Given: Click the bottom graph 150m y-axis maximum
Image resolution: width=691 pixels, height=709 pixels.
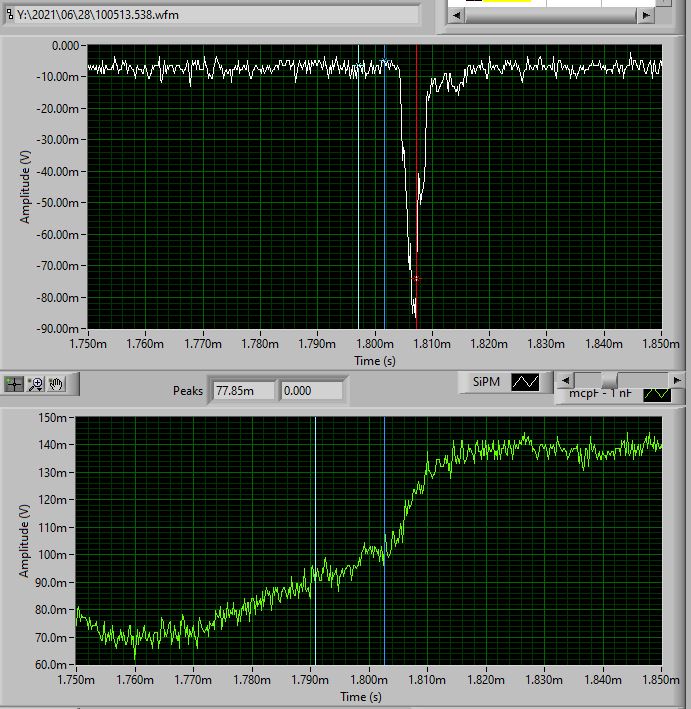Looking at the screenshot, I should 53,417.
